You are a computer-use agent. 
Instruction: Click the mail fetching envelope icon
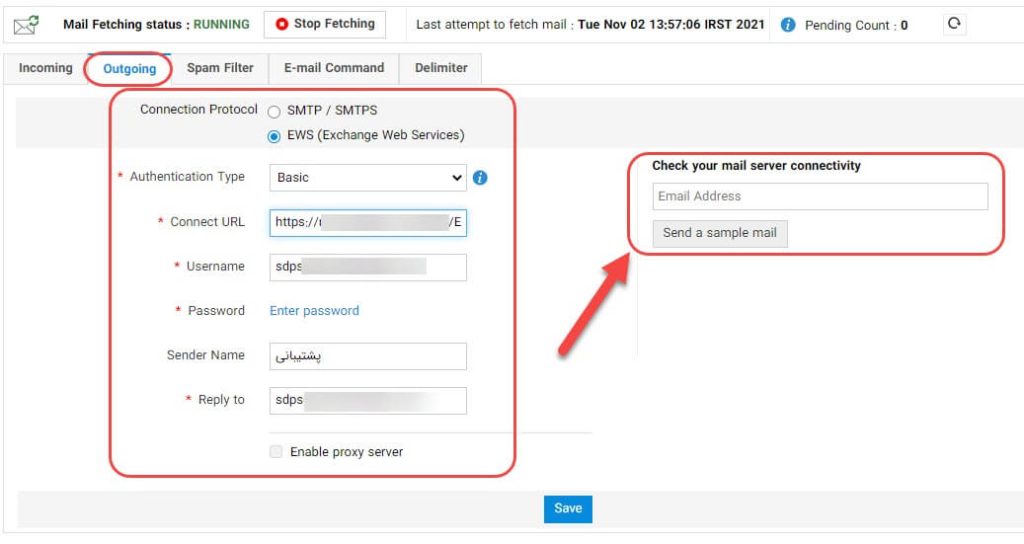coord(26,25)
